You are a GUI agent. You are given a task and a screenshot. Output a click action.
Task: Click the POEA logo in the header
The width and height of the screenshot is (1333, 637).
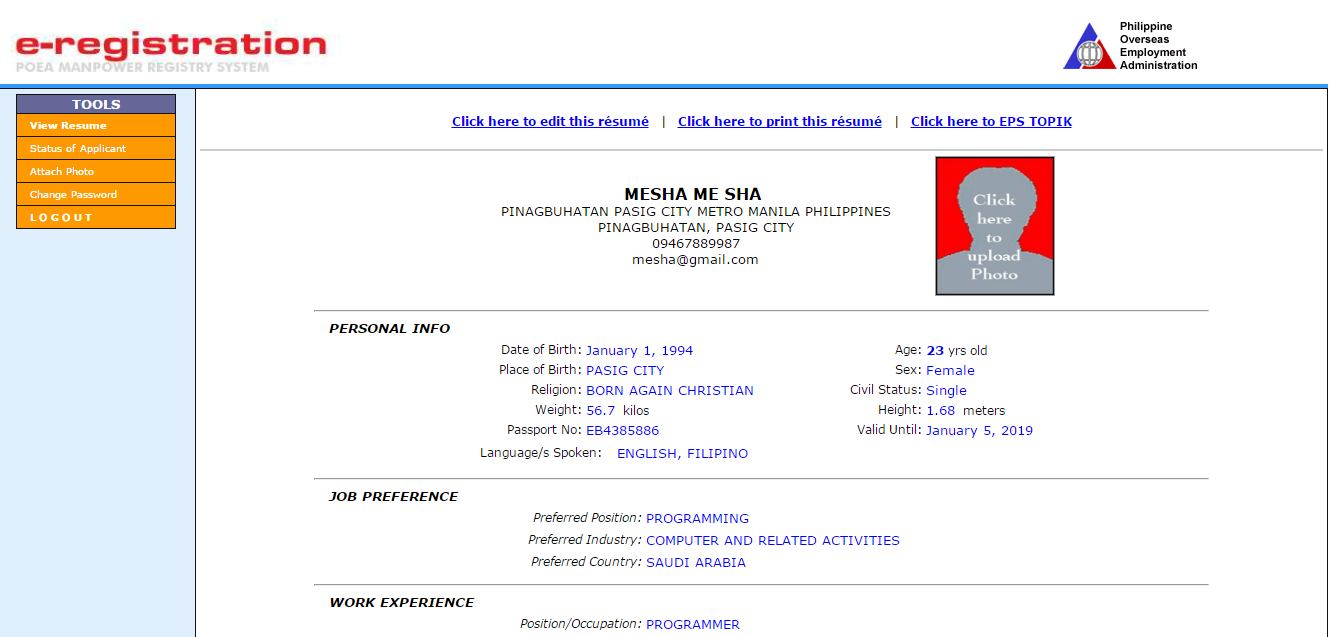[x=1090, y=44]
